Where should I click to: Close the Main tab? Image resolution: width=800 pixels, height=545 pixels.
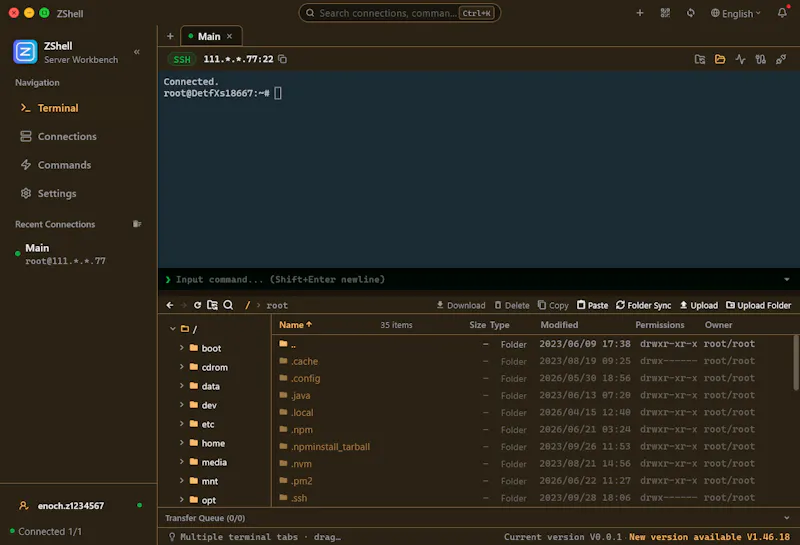pos(230,36)
